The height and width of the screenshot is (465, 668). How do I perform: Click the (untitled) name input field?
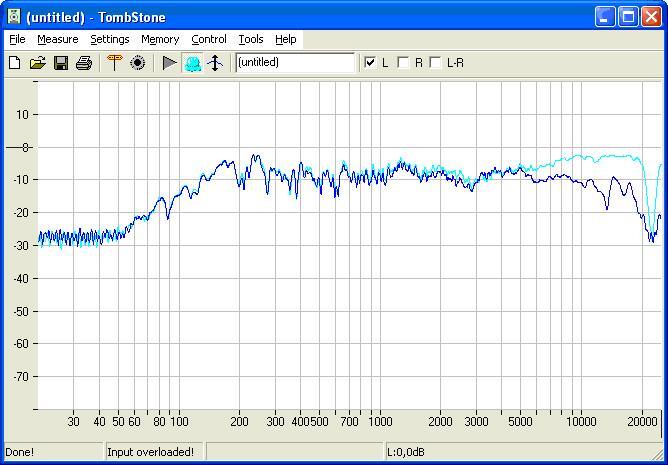coord(295,63)
